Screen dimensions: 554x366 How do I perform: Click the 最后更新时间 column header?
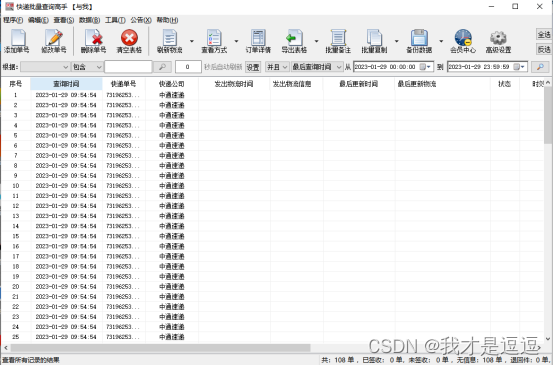(x=359, y=84)
